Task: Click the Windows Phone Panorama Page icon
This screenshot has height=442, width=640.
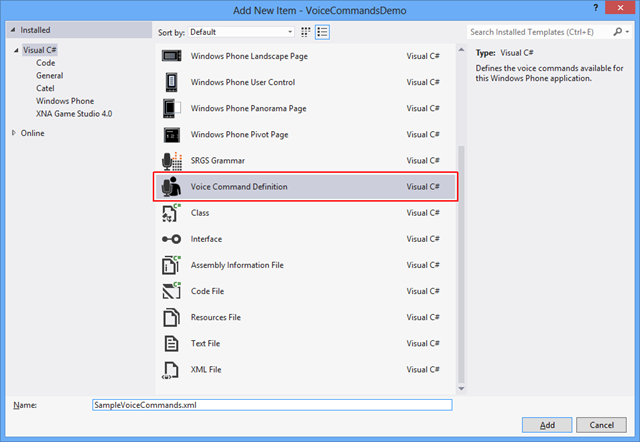Action: pyautogui.click(x=170, y=107)
